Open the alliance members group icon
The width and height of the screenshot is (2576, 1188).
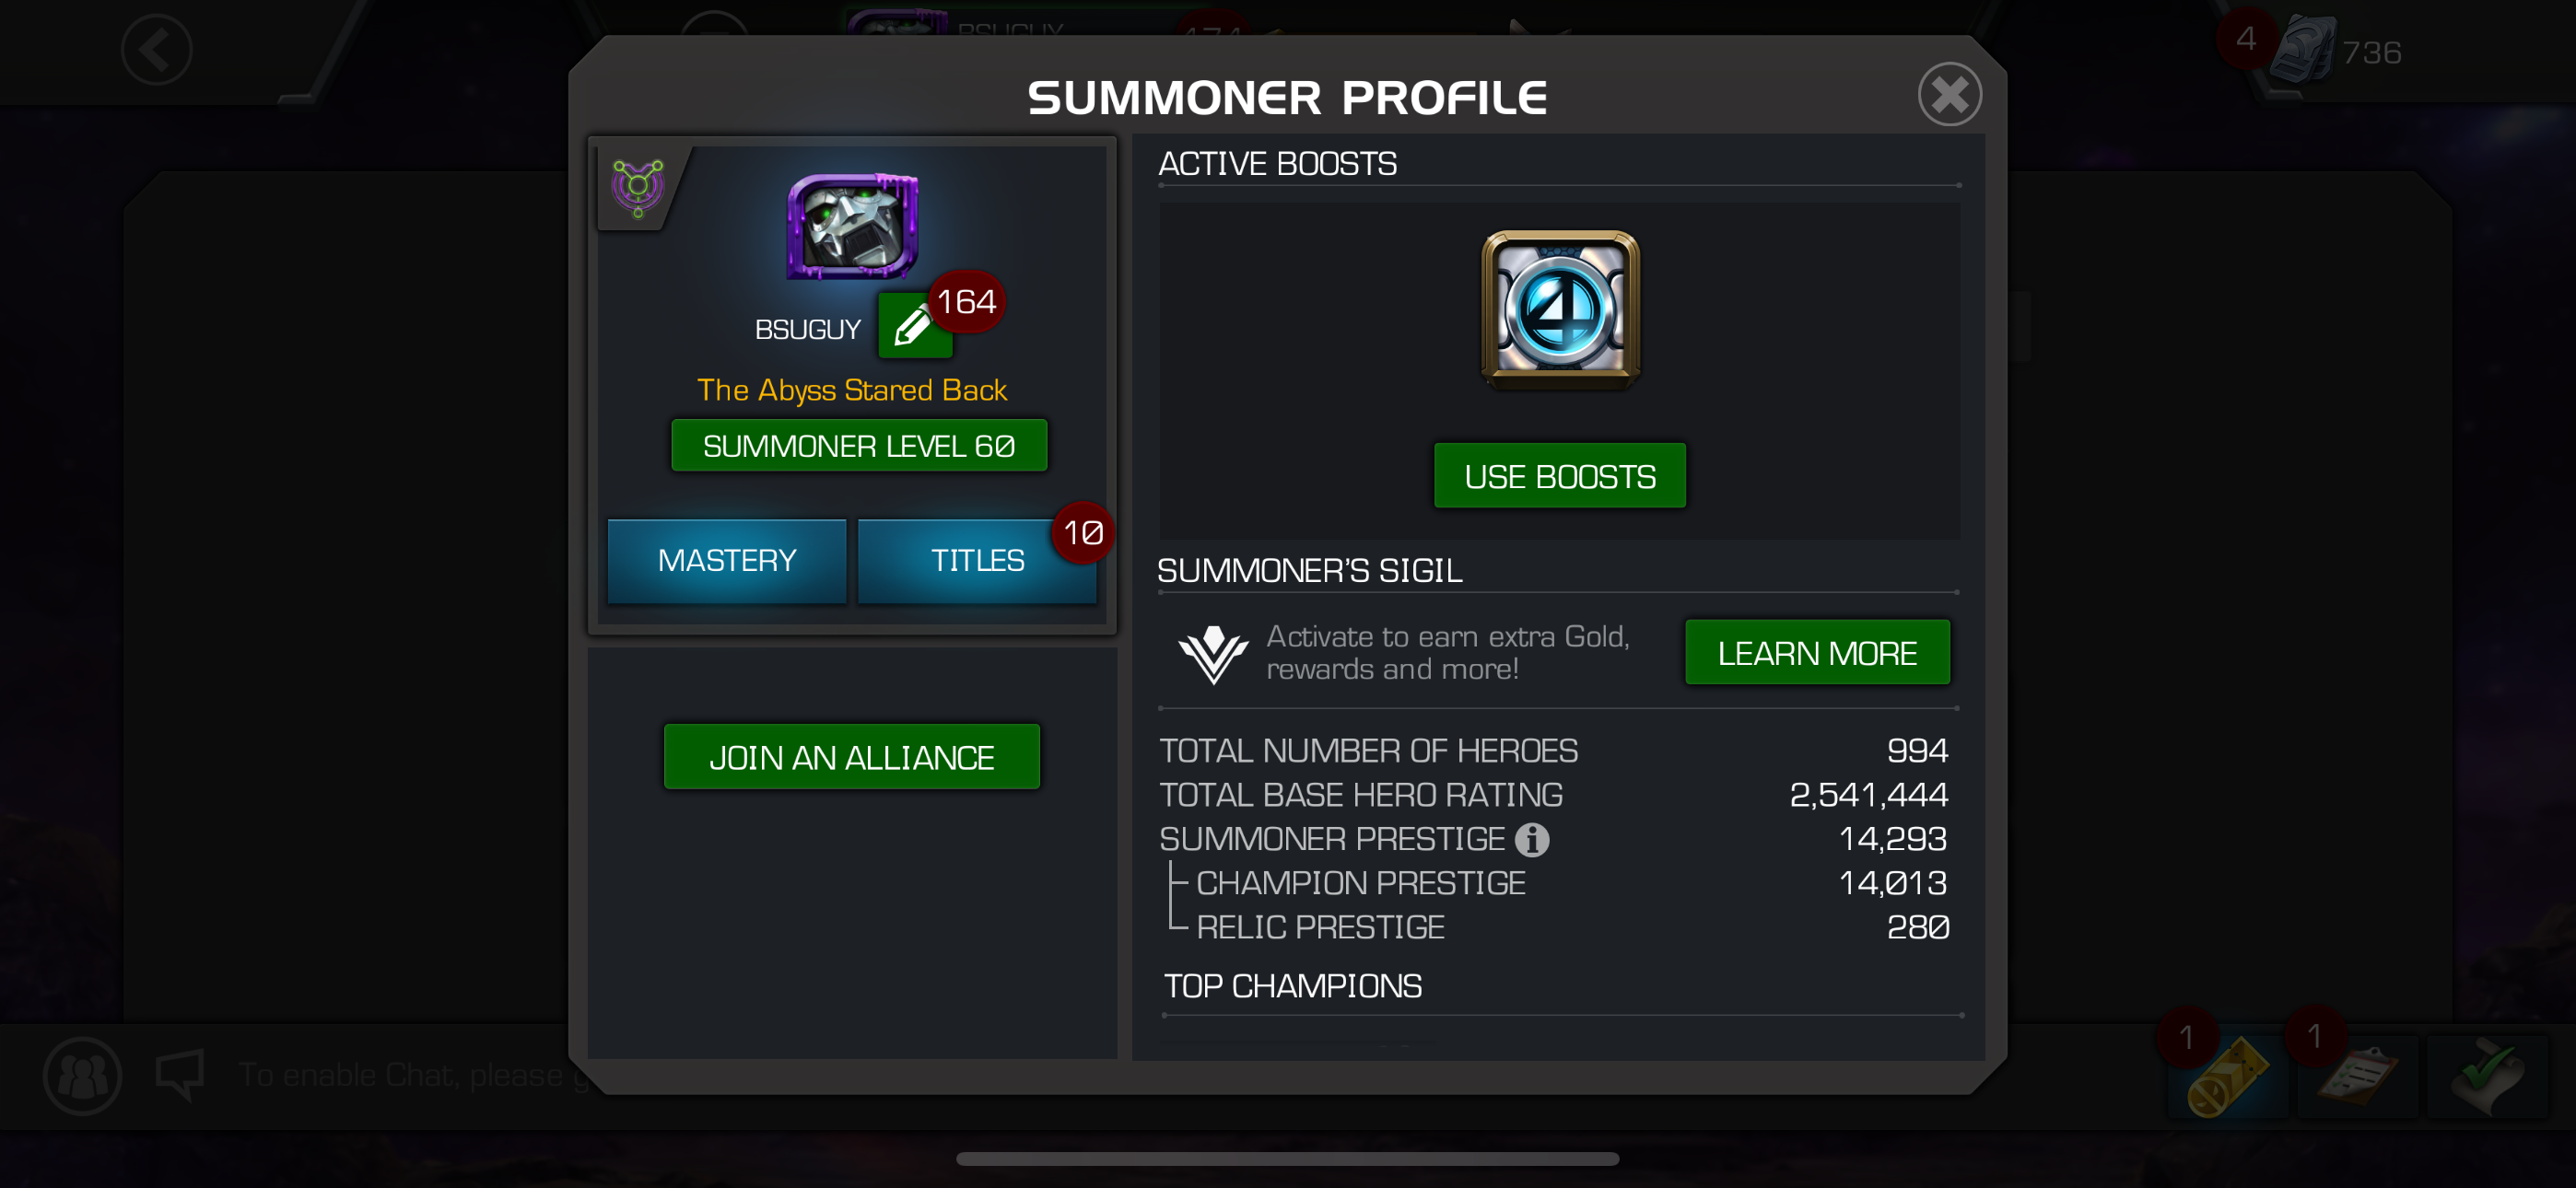coord(82,1076)
